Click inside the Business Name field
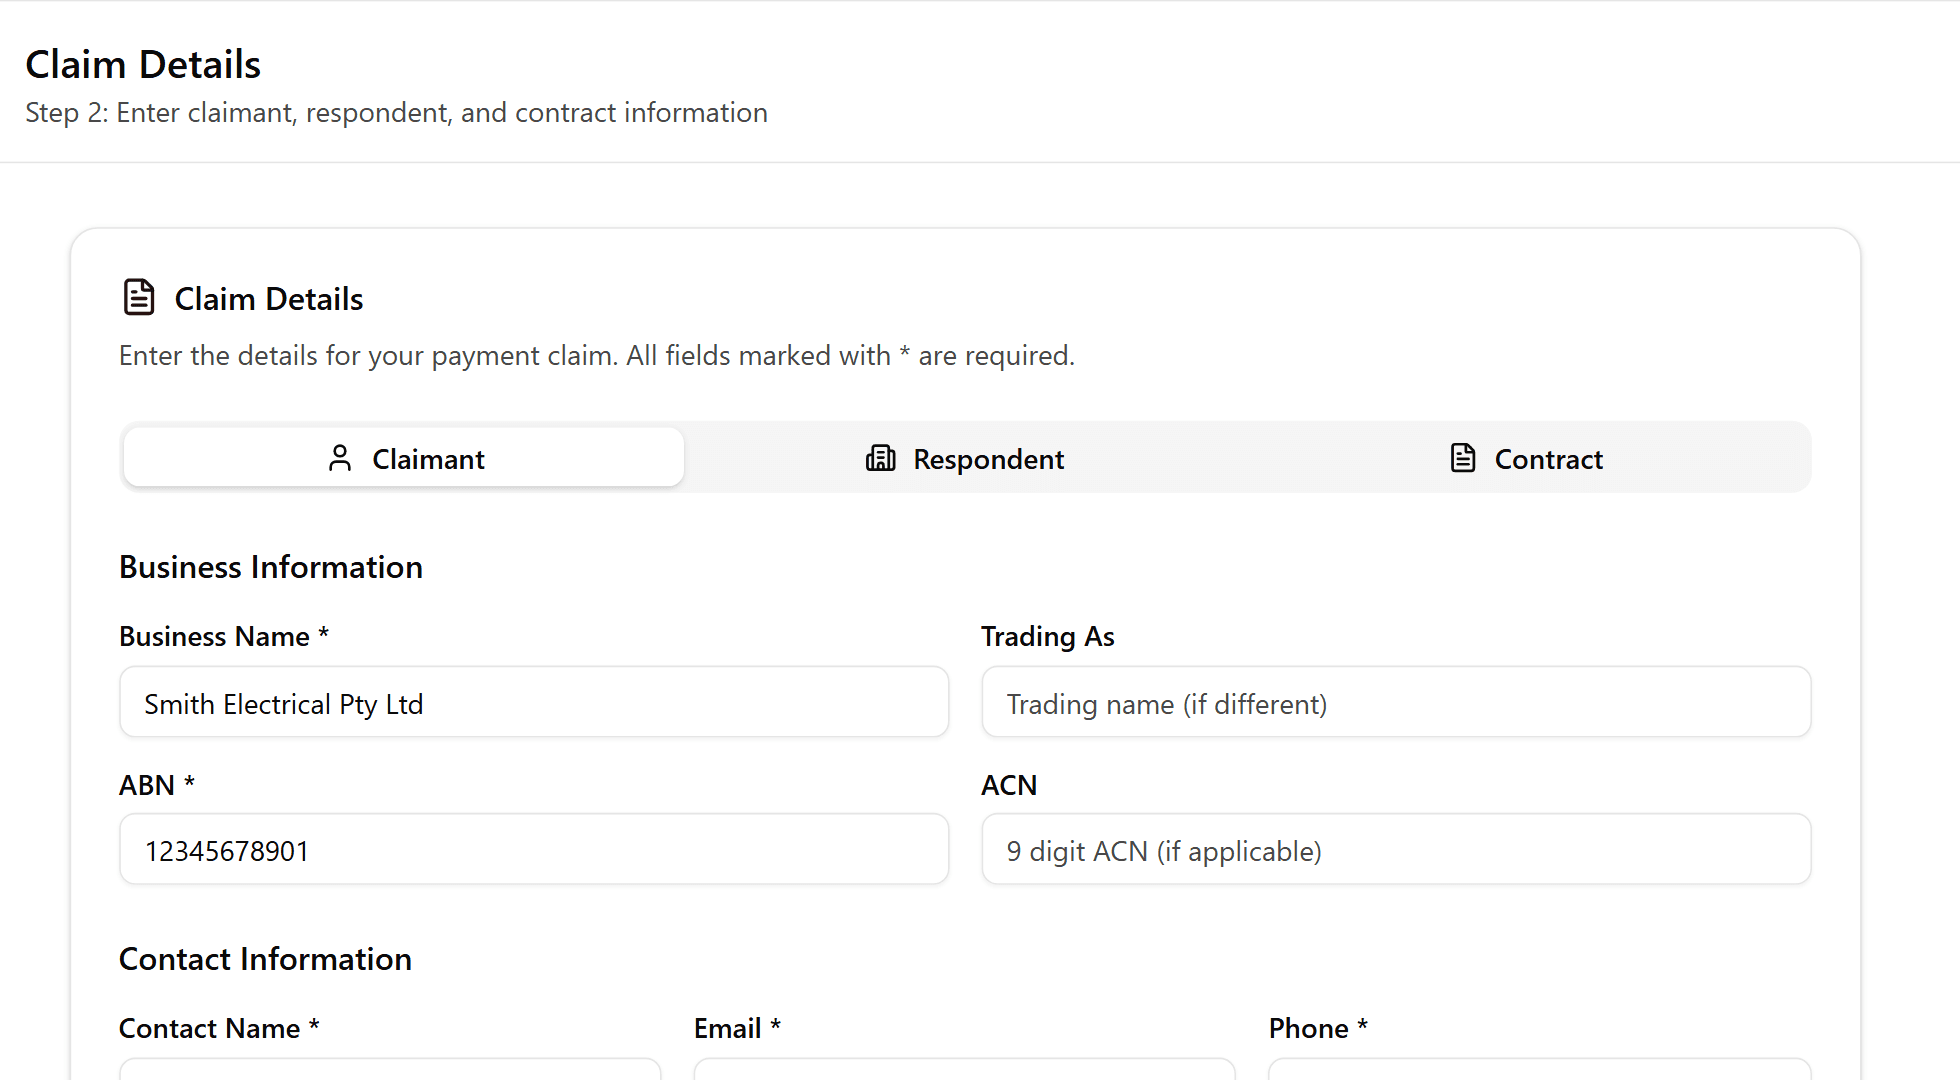 [x=534, y=702]
